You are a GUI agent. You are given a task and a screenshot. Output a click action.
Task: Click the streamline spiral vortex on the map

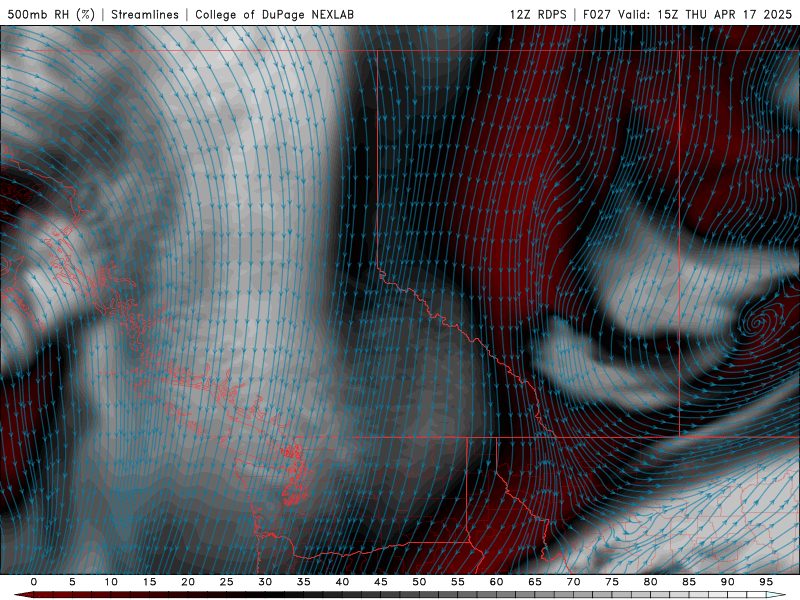click(x=759, y=322)
